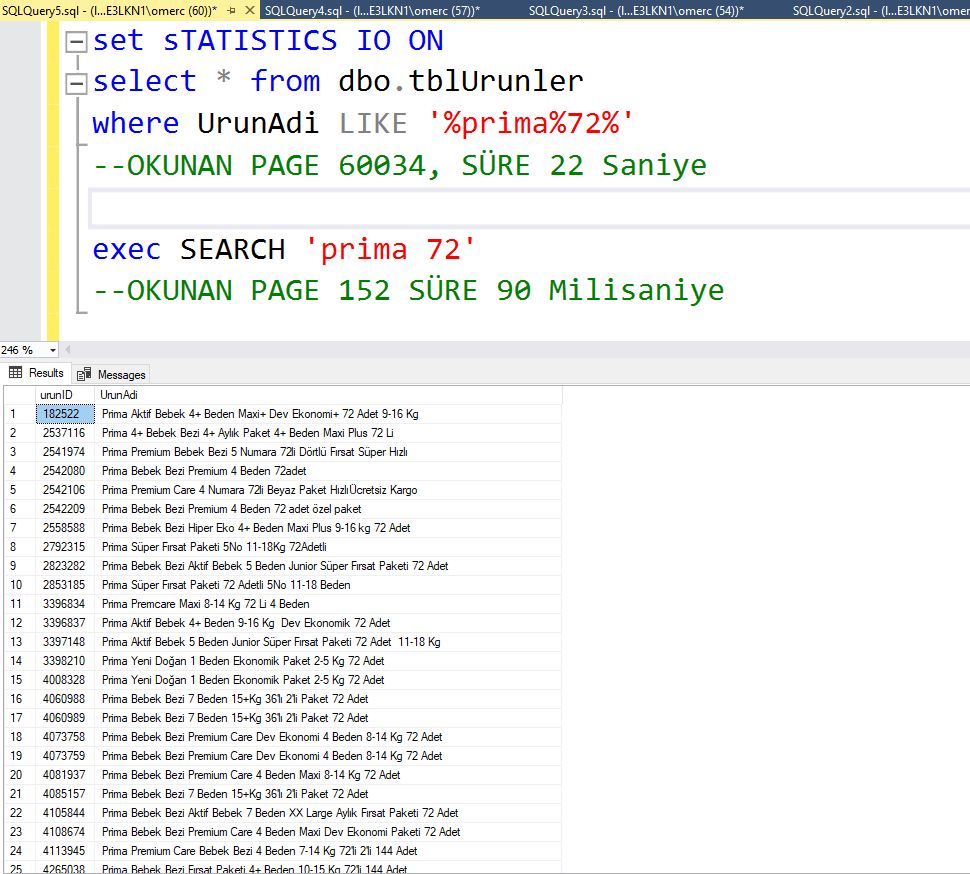Click the Messages tab icon
Viewport: 970px width, 874px height.
click(x=85, y=374)
